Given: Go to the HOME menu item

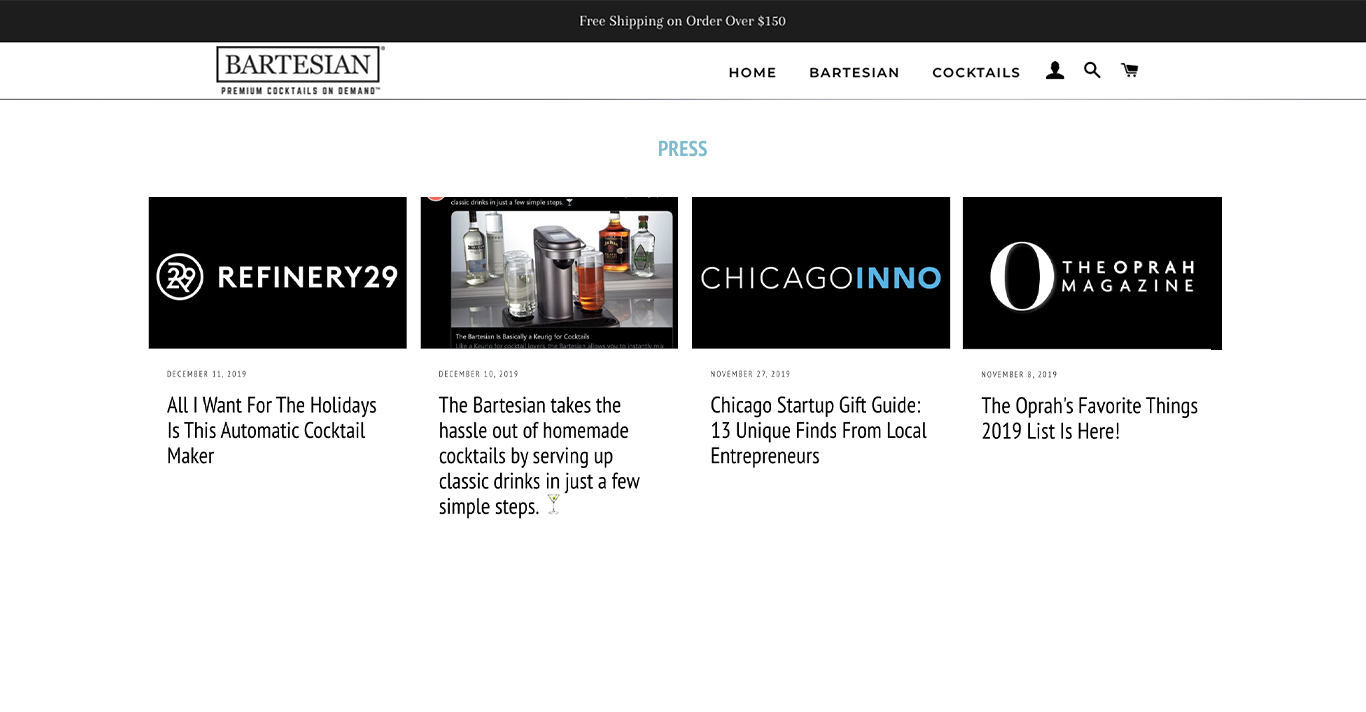Looking at the screenshot, I should (752, 72).
